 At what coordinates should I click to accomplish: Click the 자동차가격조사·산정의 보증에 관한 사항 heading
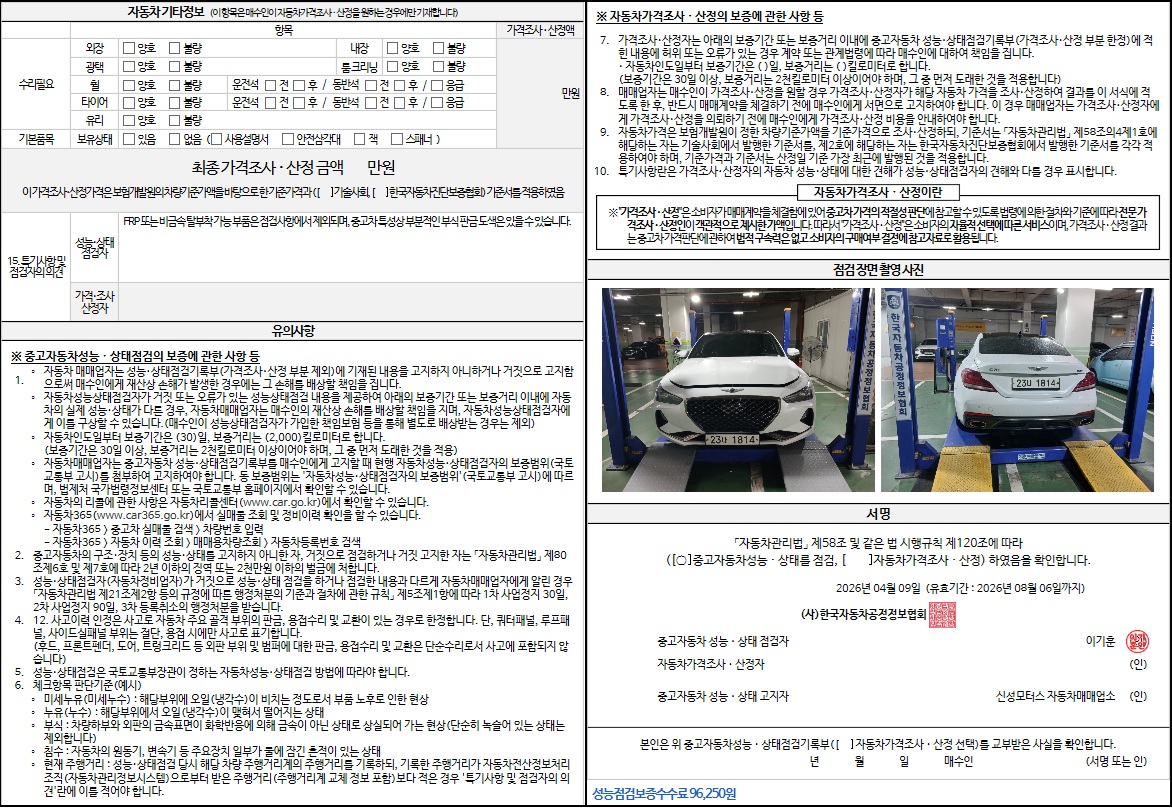[x=709, y=16]
